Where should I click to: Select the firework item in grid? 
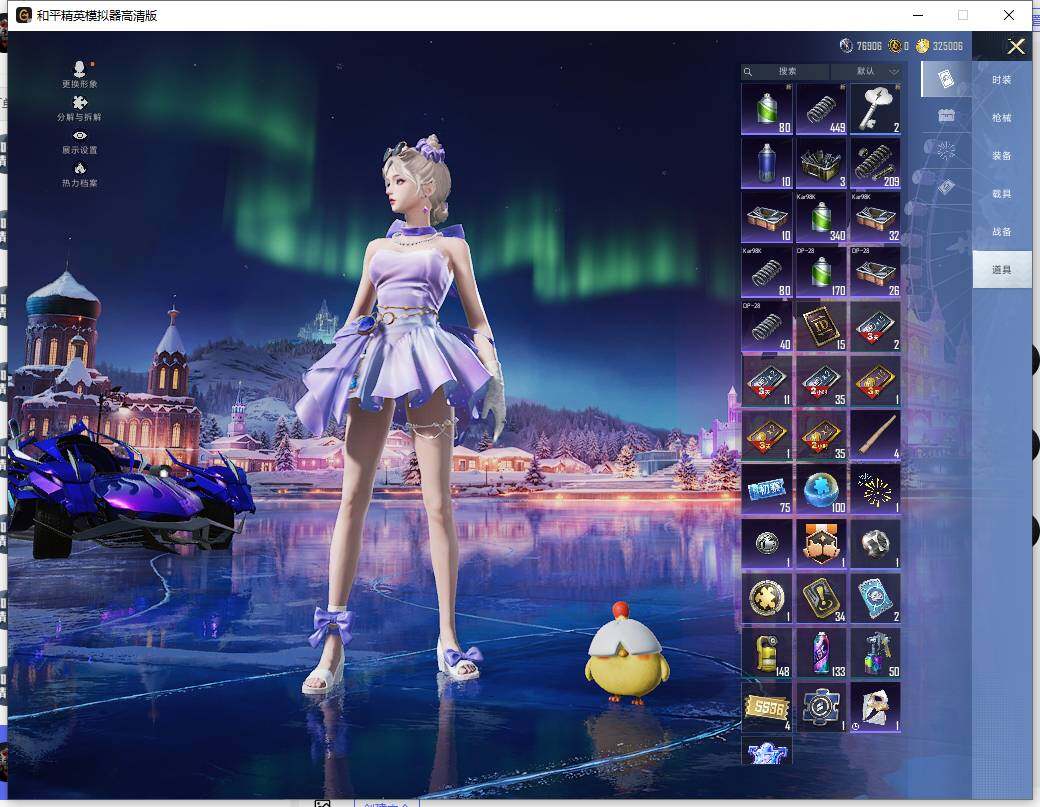point(876,489)
